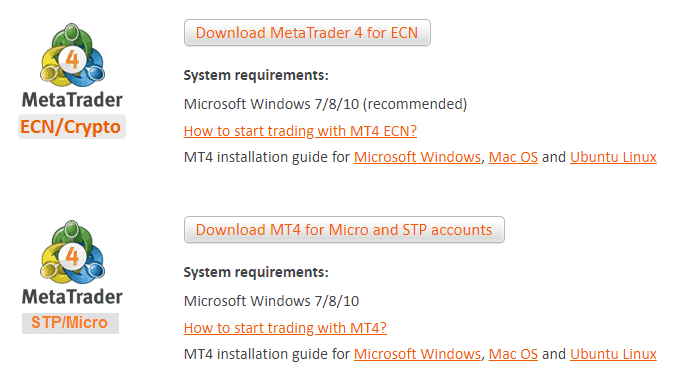Open Mac OS install guide in STP/Micro section
The image size is (688, 383).
pyautogui.click(x=513, y=354)
